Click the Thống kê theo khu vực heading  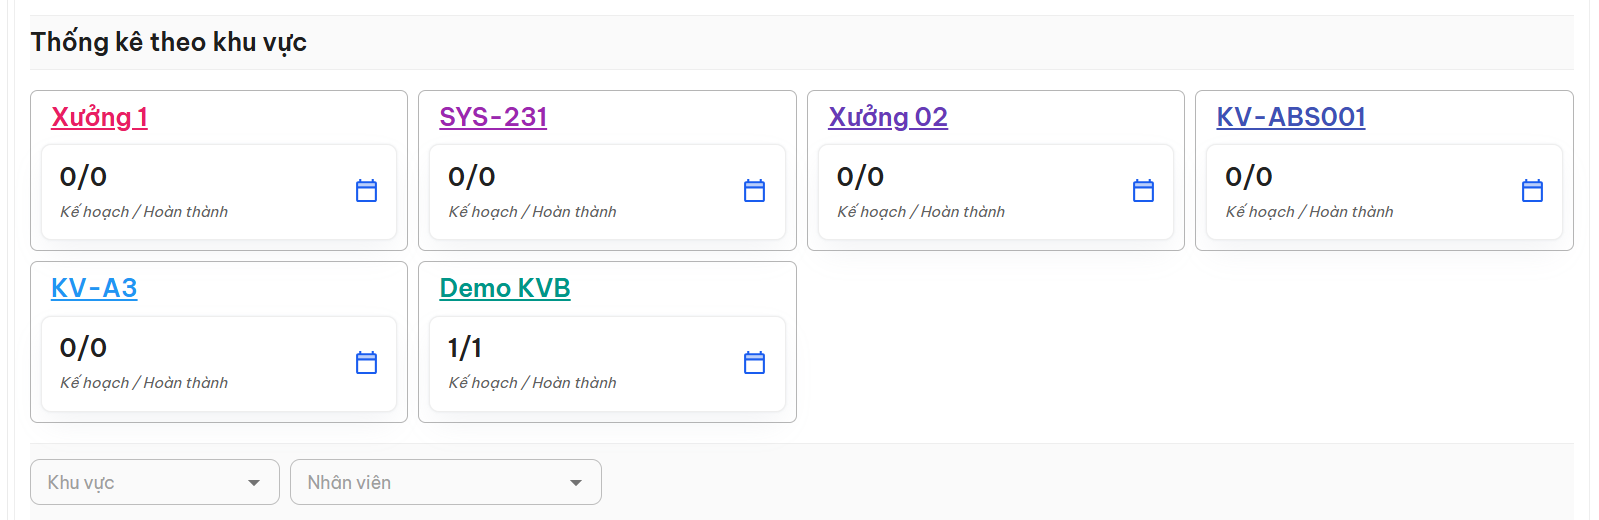click(169, 42)
